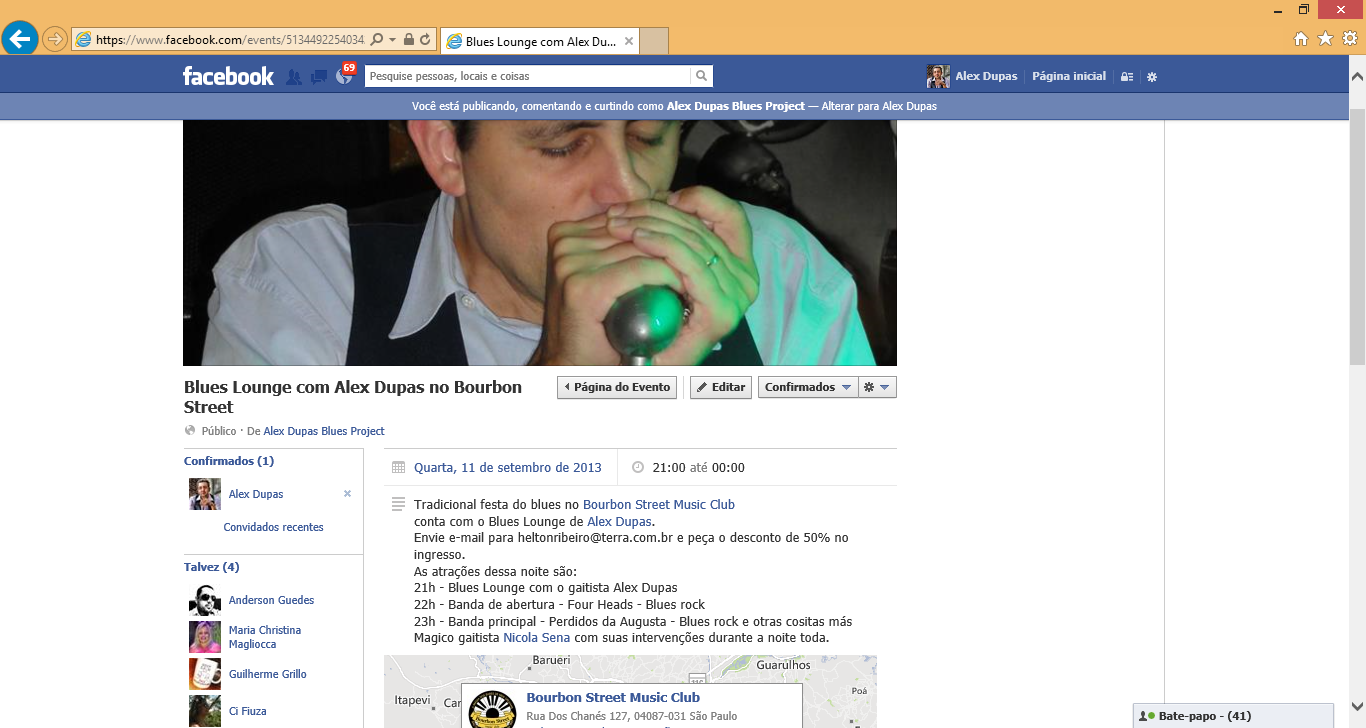Click the Bourbon Street venue logo on map
The image size is (1366, 728).
point(492,710)
